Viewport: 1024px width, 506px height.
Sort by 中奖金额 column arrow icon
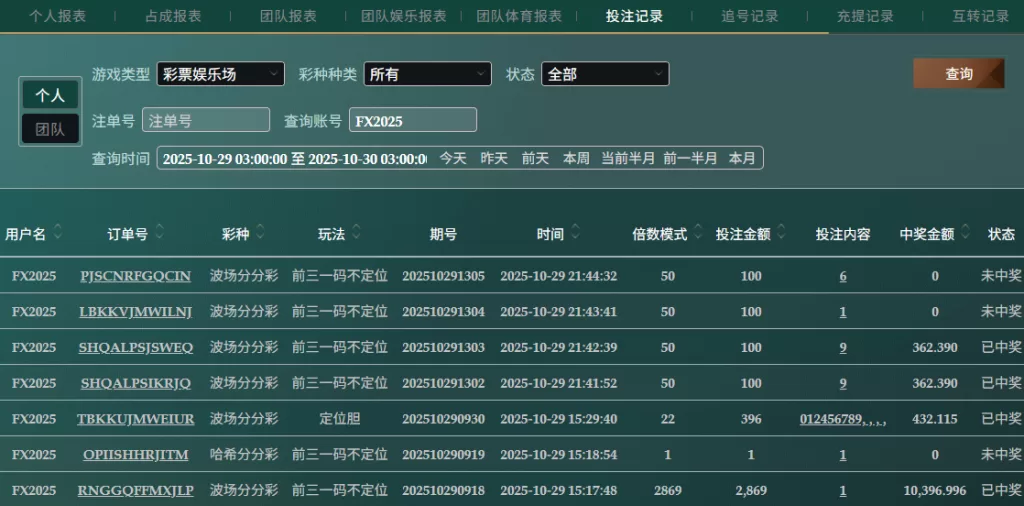coord(966,233)
